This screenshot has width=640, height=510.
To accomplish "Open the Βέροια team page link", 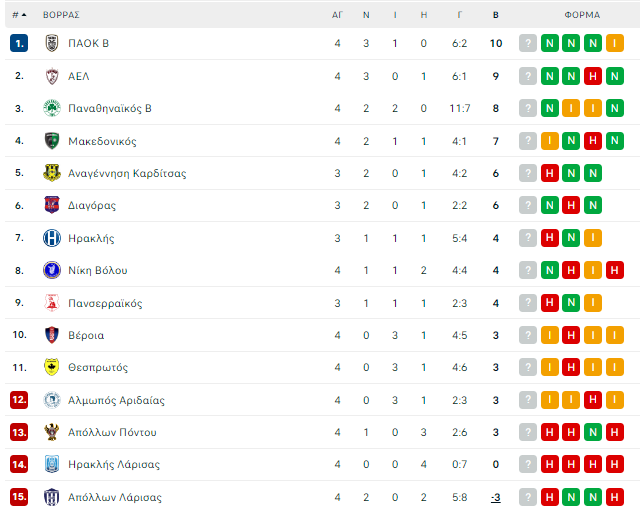I will (x=86, y=335).
